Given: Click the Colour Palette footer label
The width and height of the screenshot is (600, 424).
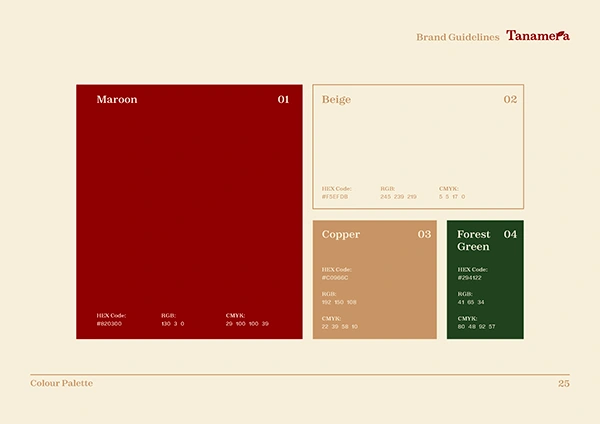Looking at the screenshot, I should coord(62,383).
